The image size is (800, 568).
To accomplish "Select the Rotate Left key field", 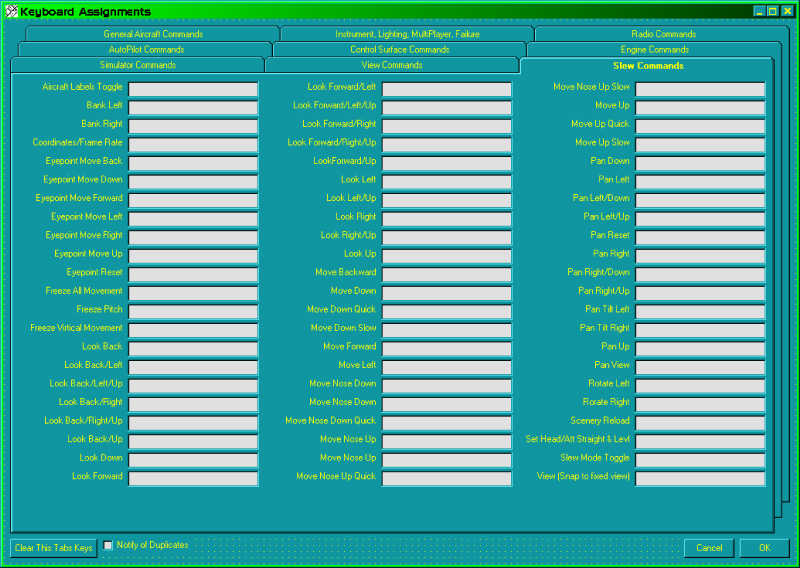I will click(700, 385).
